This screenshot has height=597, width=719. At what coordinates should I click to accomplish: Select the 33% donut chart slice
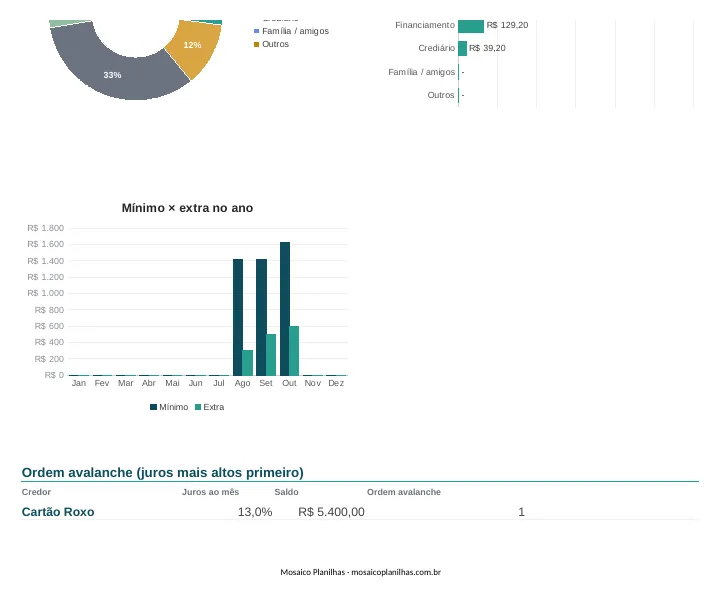pyautogui.click(x=112, y=76)
